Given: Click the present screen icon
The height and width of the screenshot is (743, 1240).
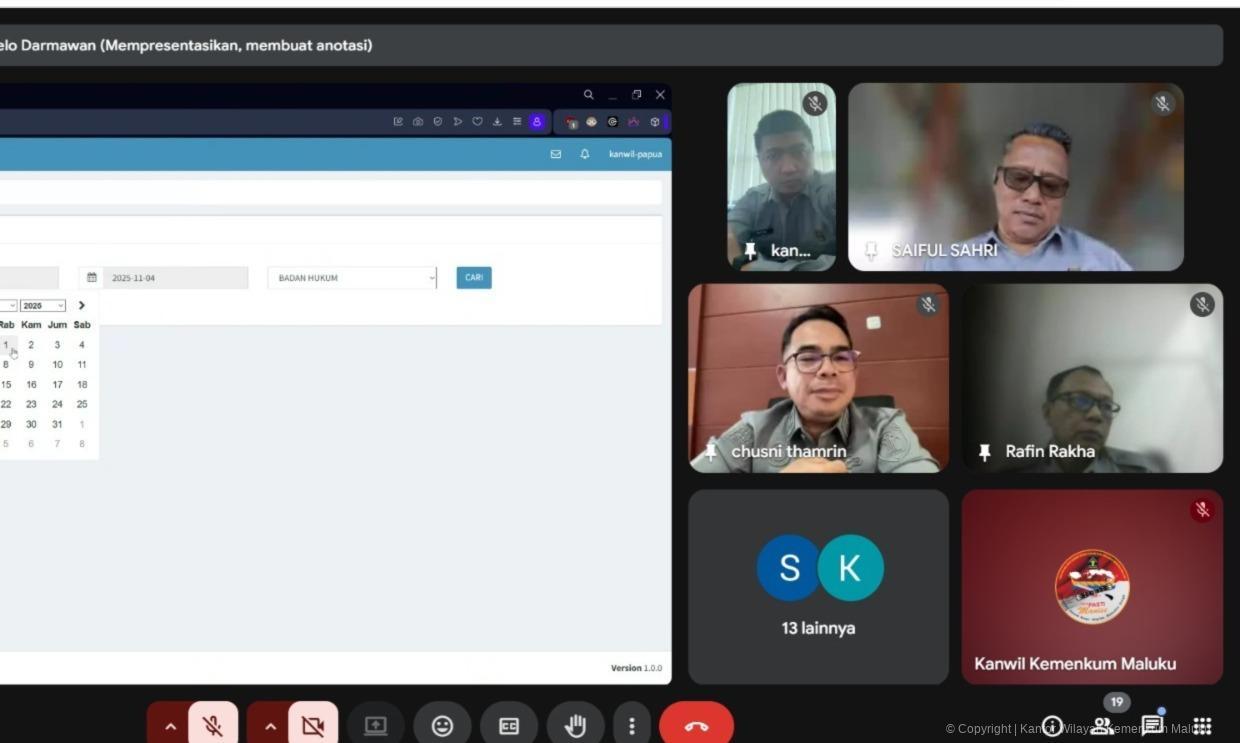Looking at the screenshot, I should [375, 726].
